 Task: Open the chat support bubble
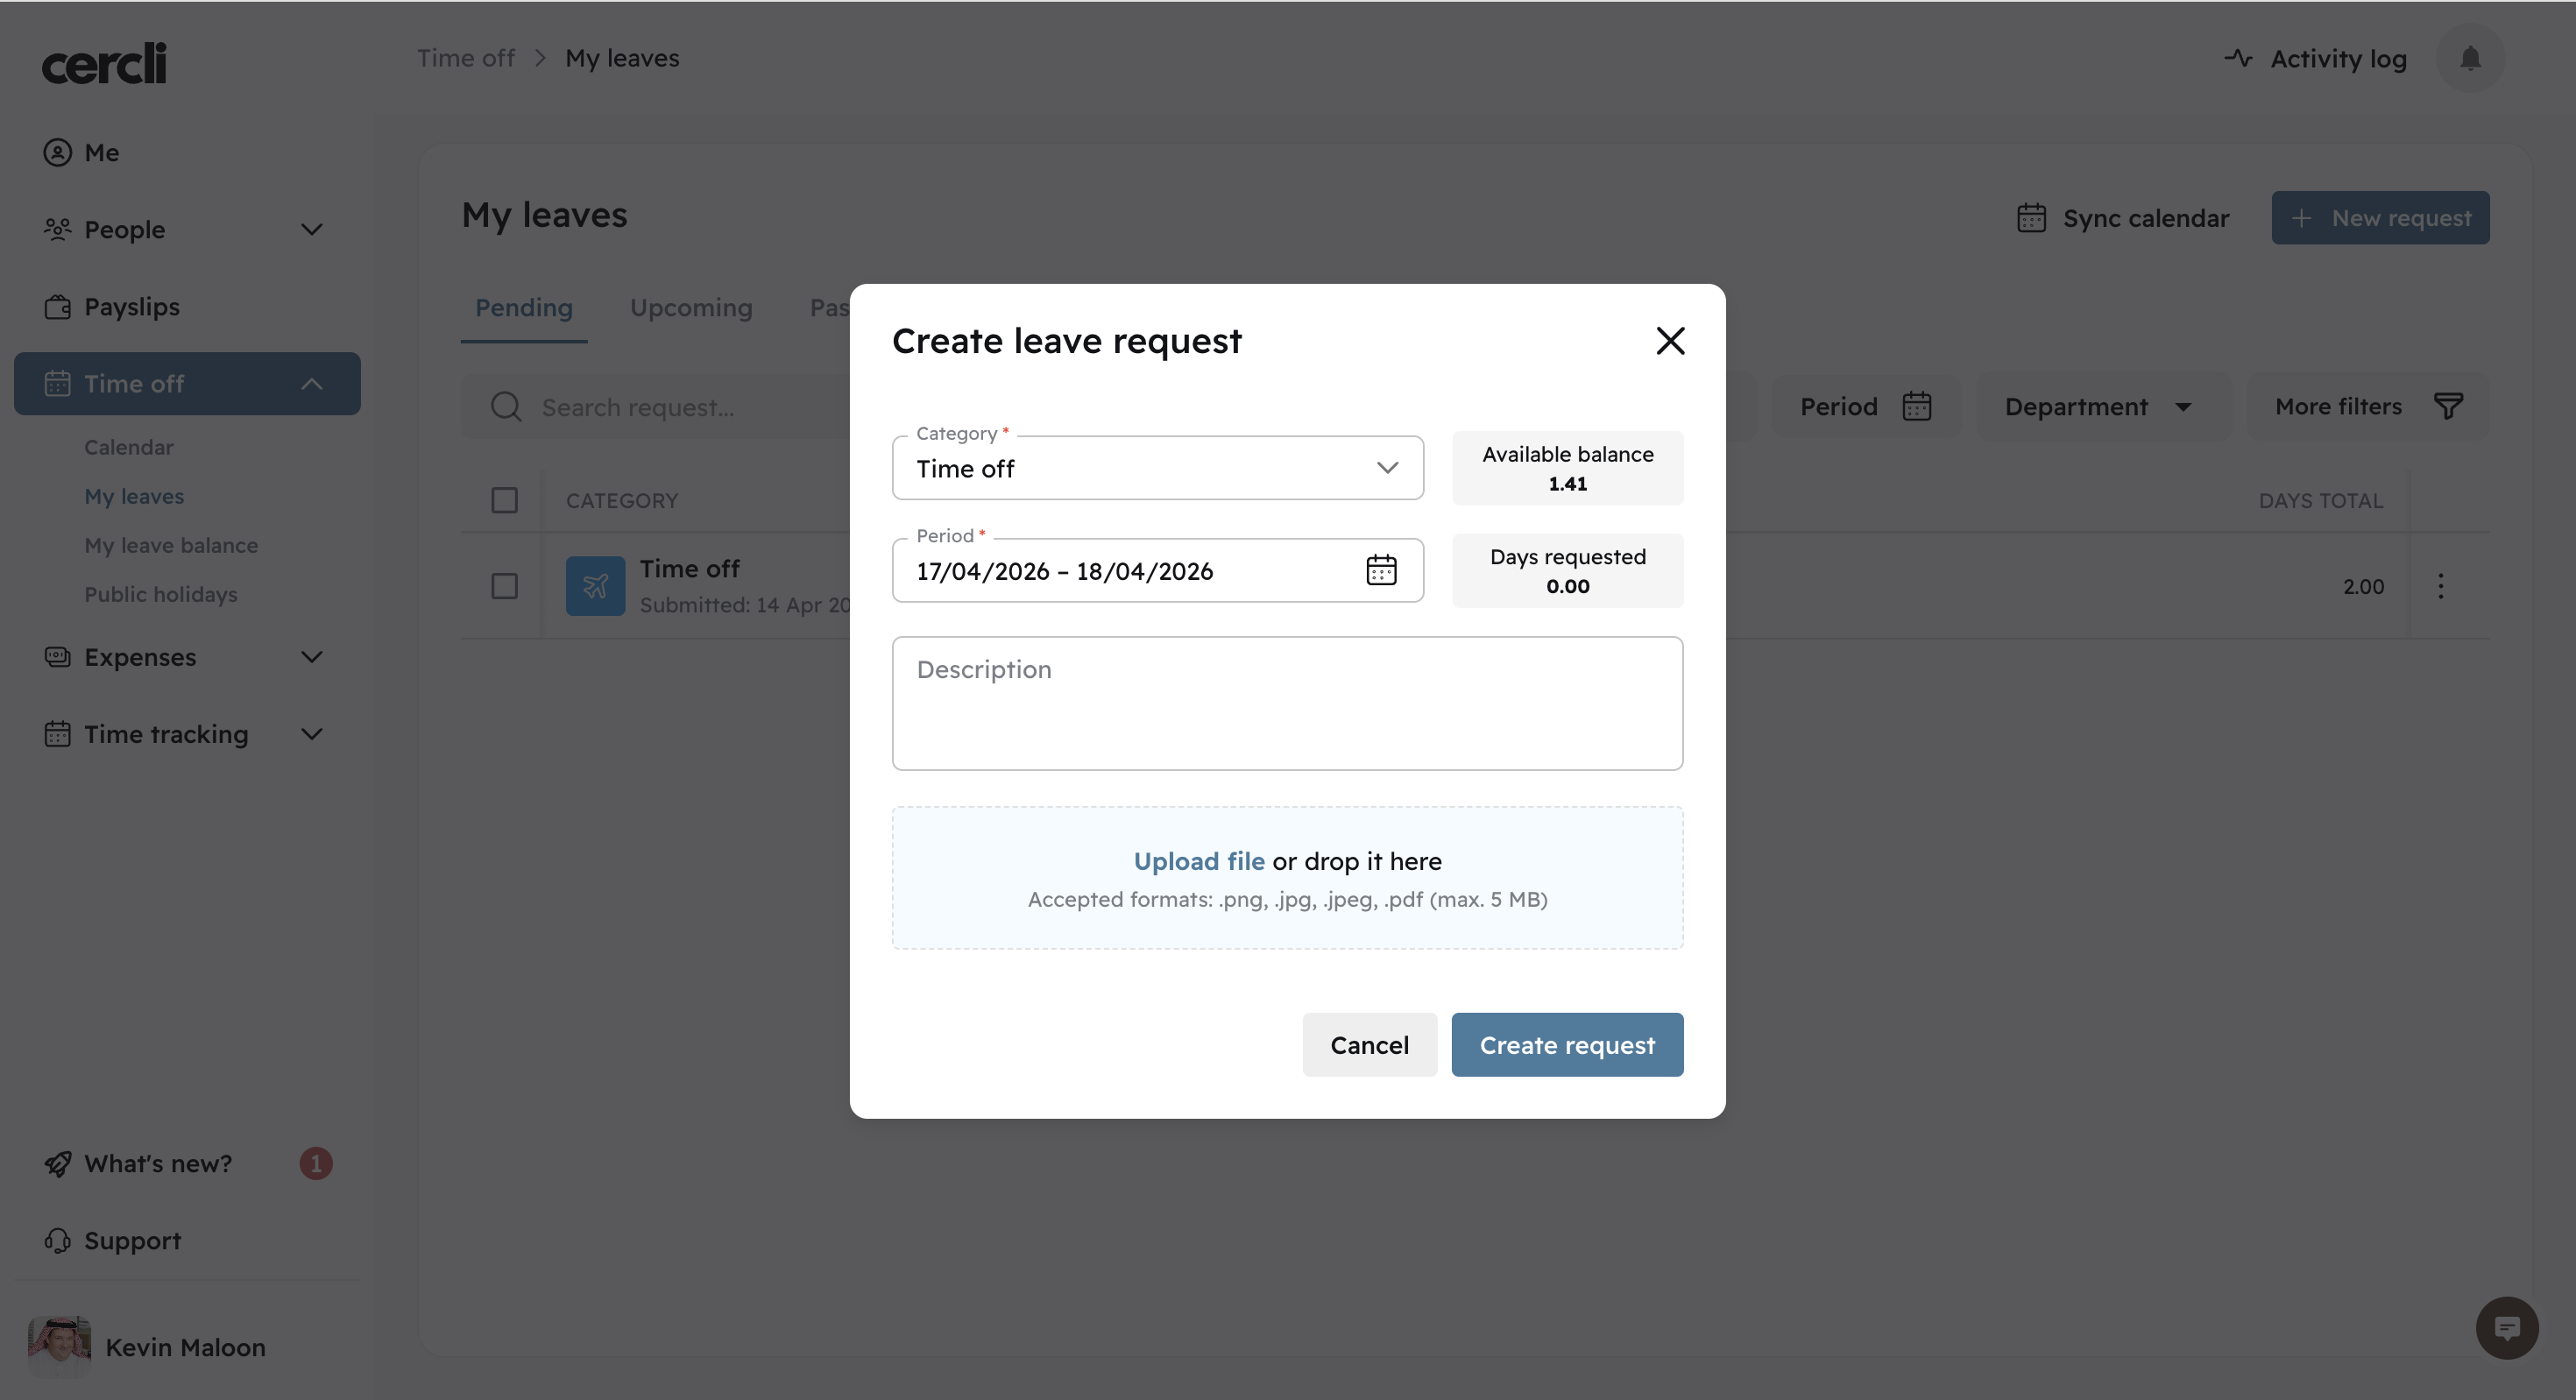click(x=2506, y=1328)
